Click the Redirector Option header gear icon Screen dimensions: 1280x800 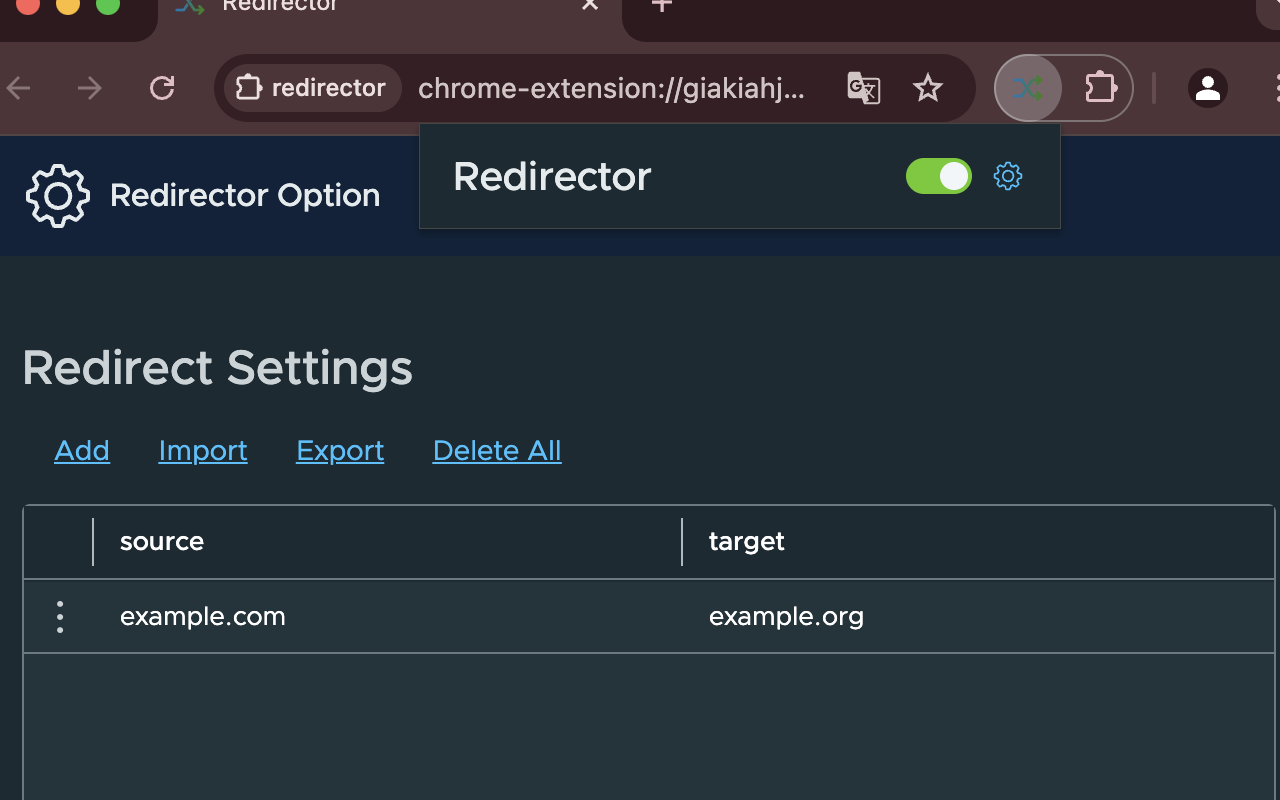pos(58,195)
